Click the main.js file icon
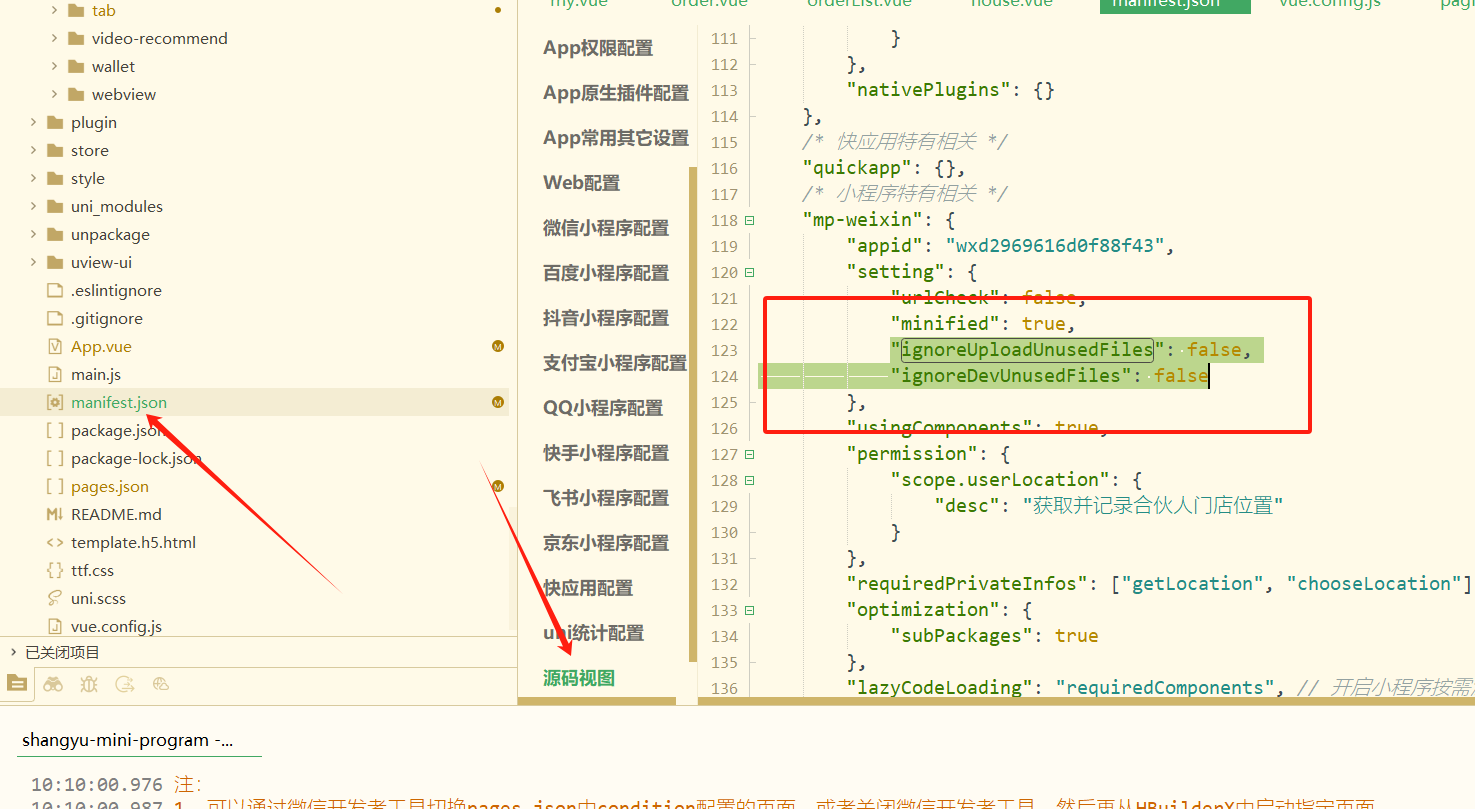Screen dimensions: 1475x809 pyautogui.click(x=55, y=374)
